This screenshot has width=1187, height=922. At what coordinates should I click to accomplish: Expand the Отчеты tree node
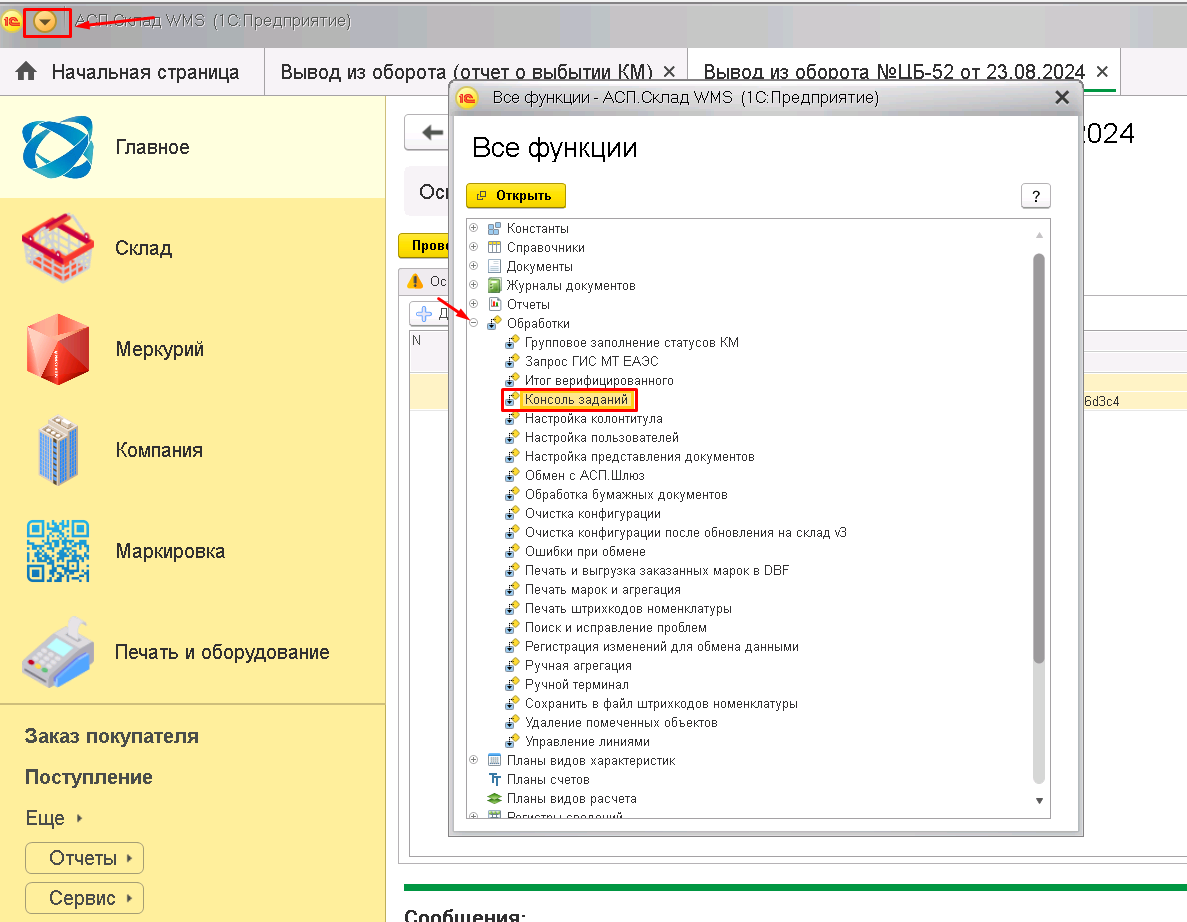(473, 304)
